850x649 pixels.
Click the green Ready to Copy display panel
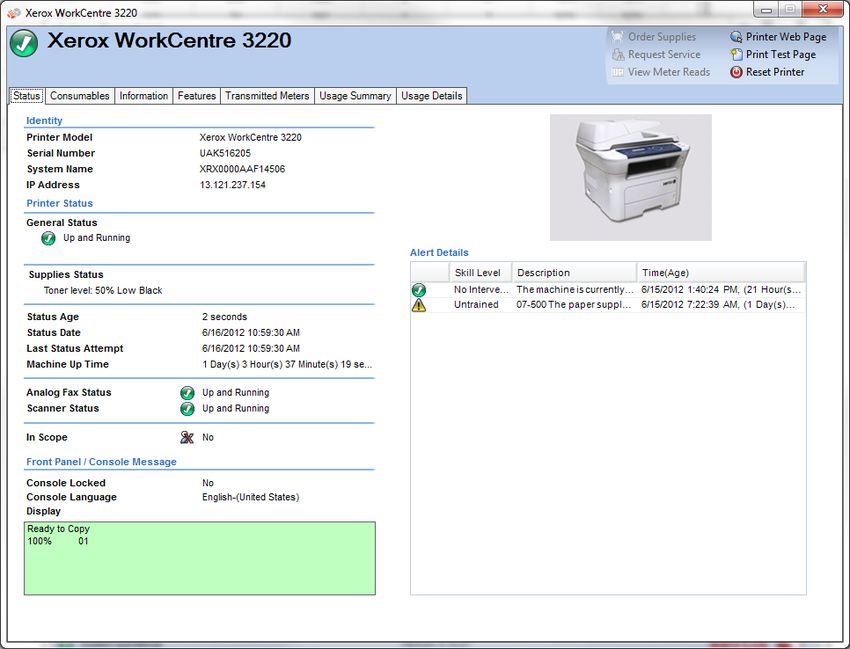(199, 558)
